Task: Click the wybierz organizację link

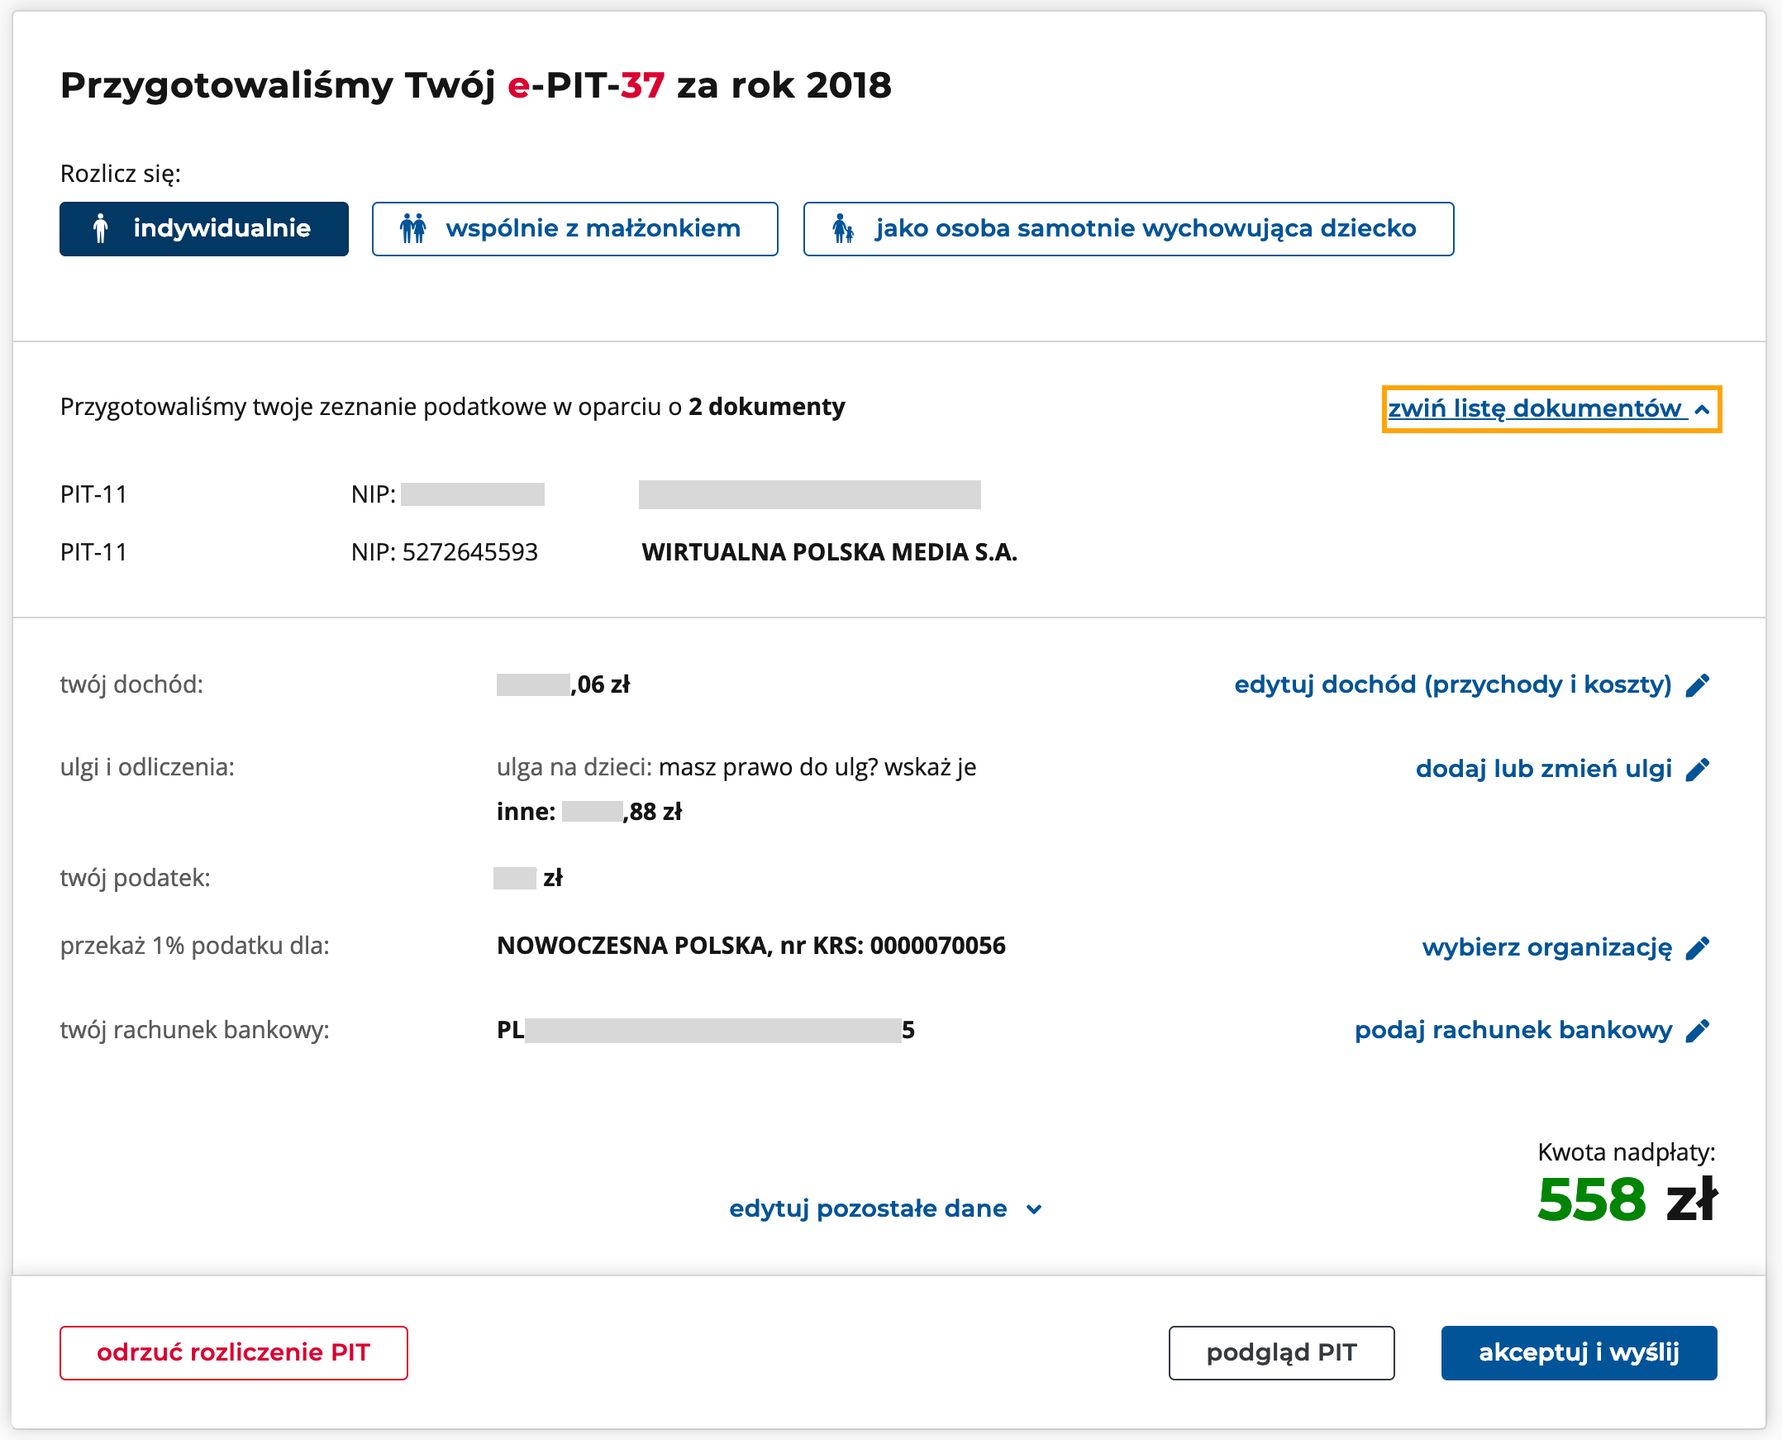Action: click(x=1546, y=947)
